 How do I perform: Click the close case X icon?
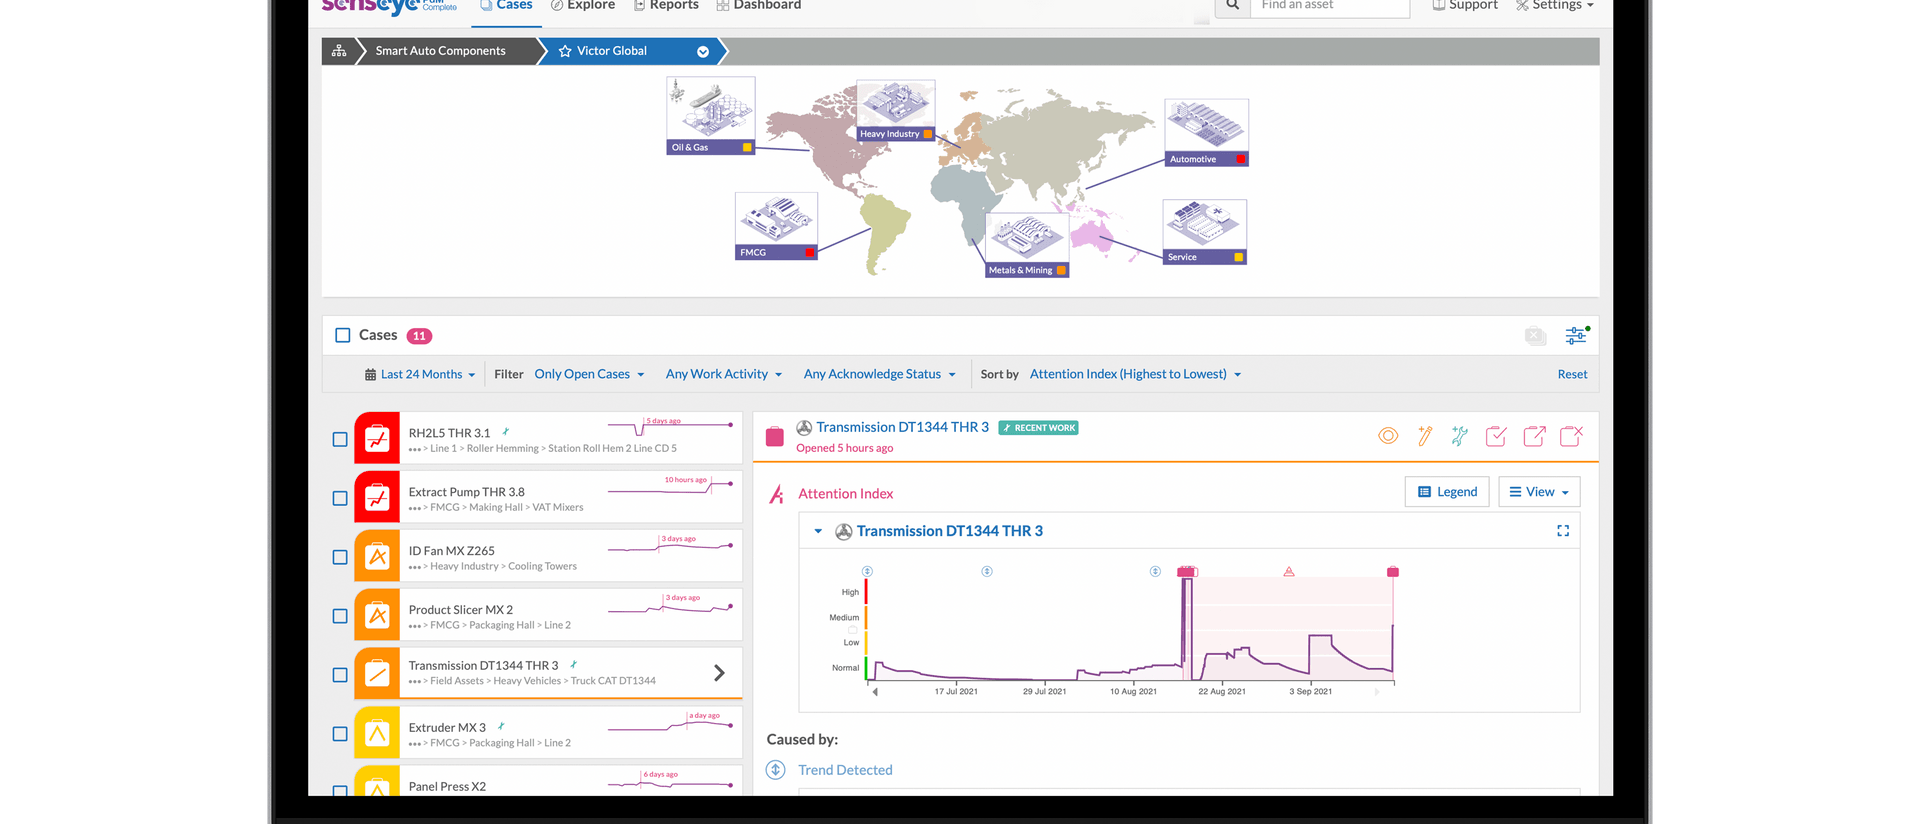[x=1571, y=436]
